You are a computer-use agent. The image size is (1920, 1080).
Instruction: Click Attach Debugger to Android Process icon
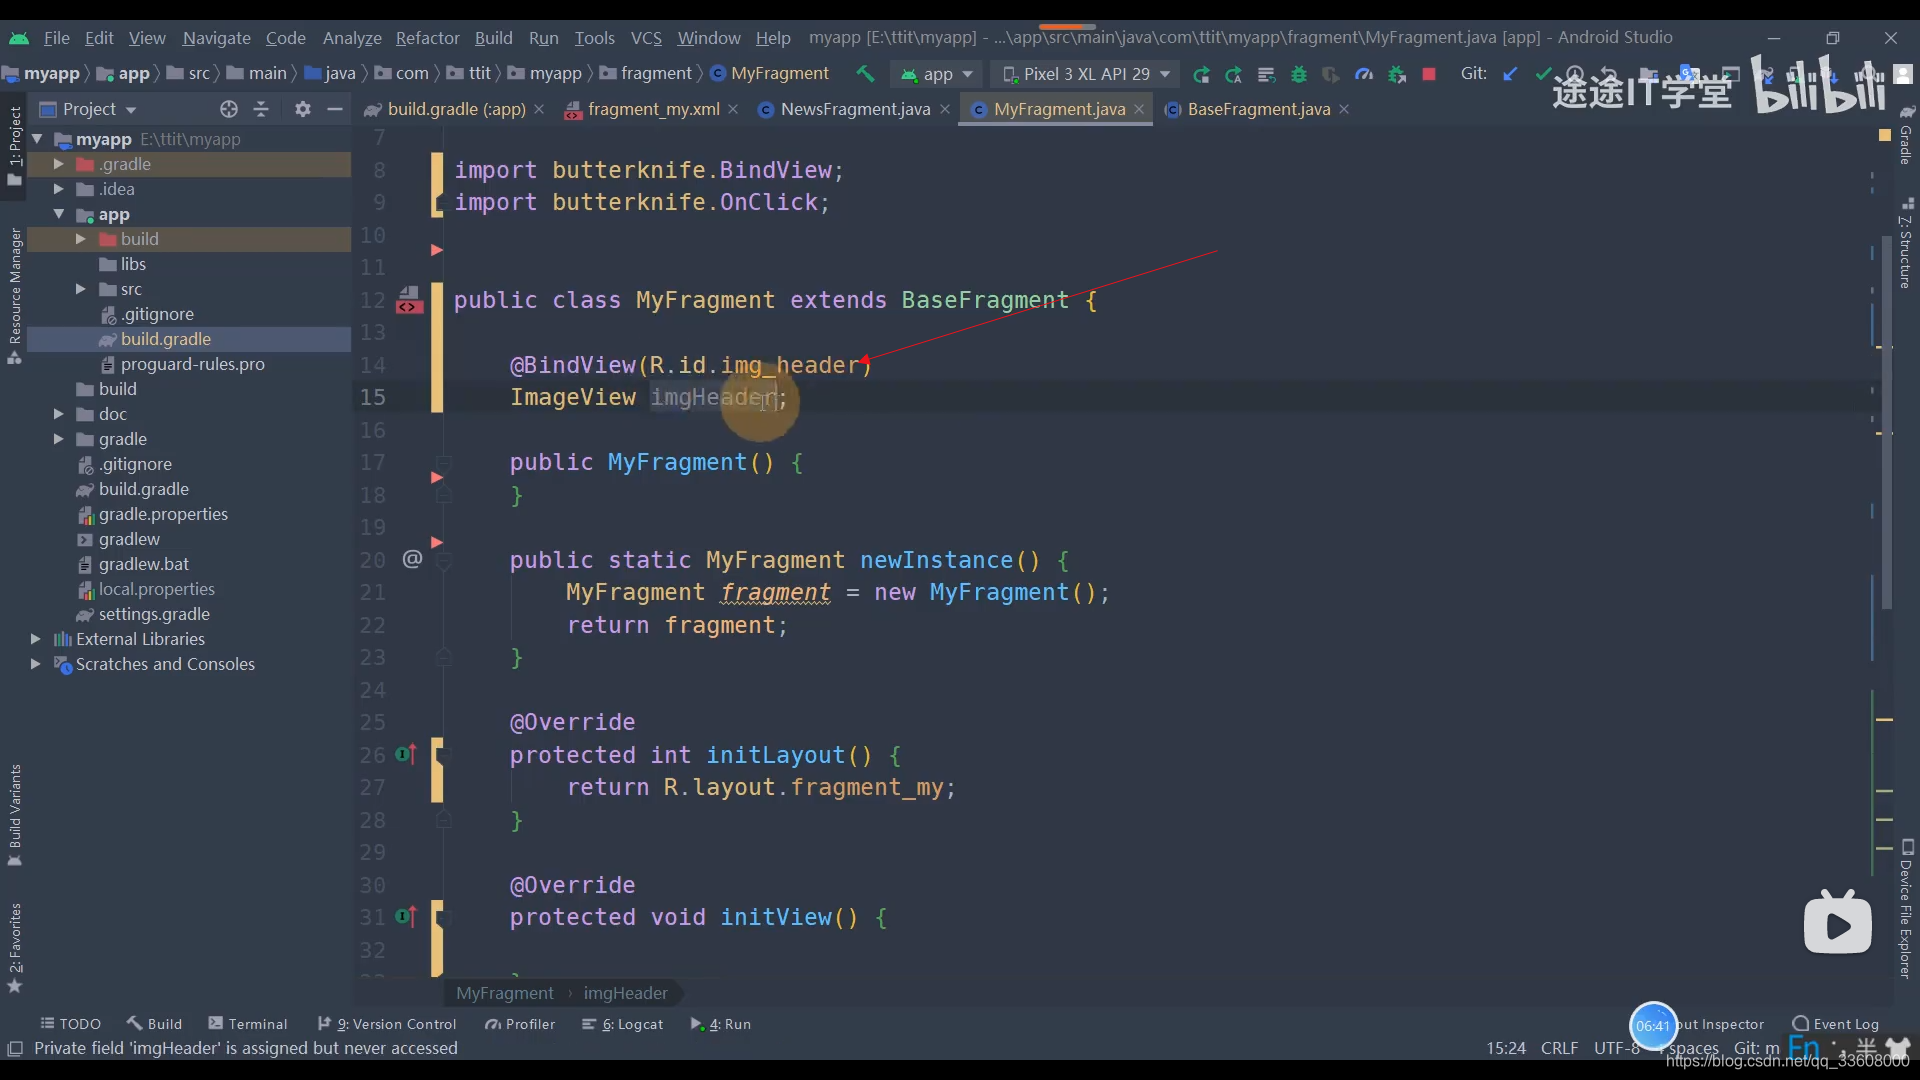point(1397,74)
